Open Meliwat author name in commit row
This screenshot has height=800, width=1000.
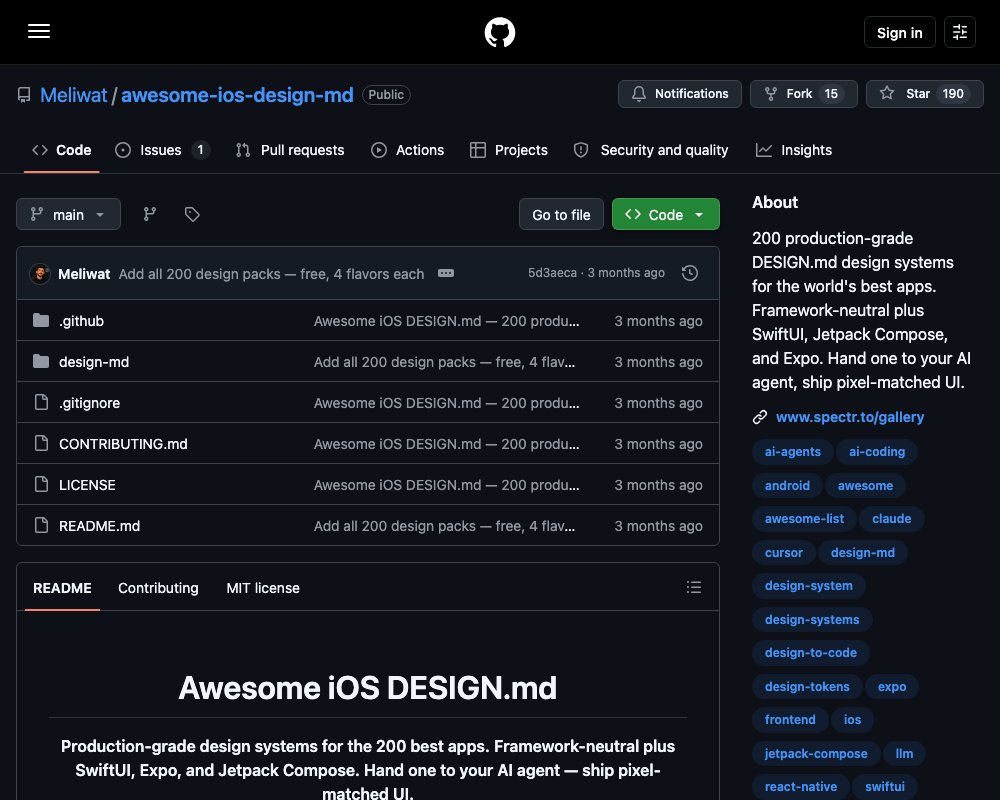pos(84,274)
